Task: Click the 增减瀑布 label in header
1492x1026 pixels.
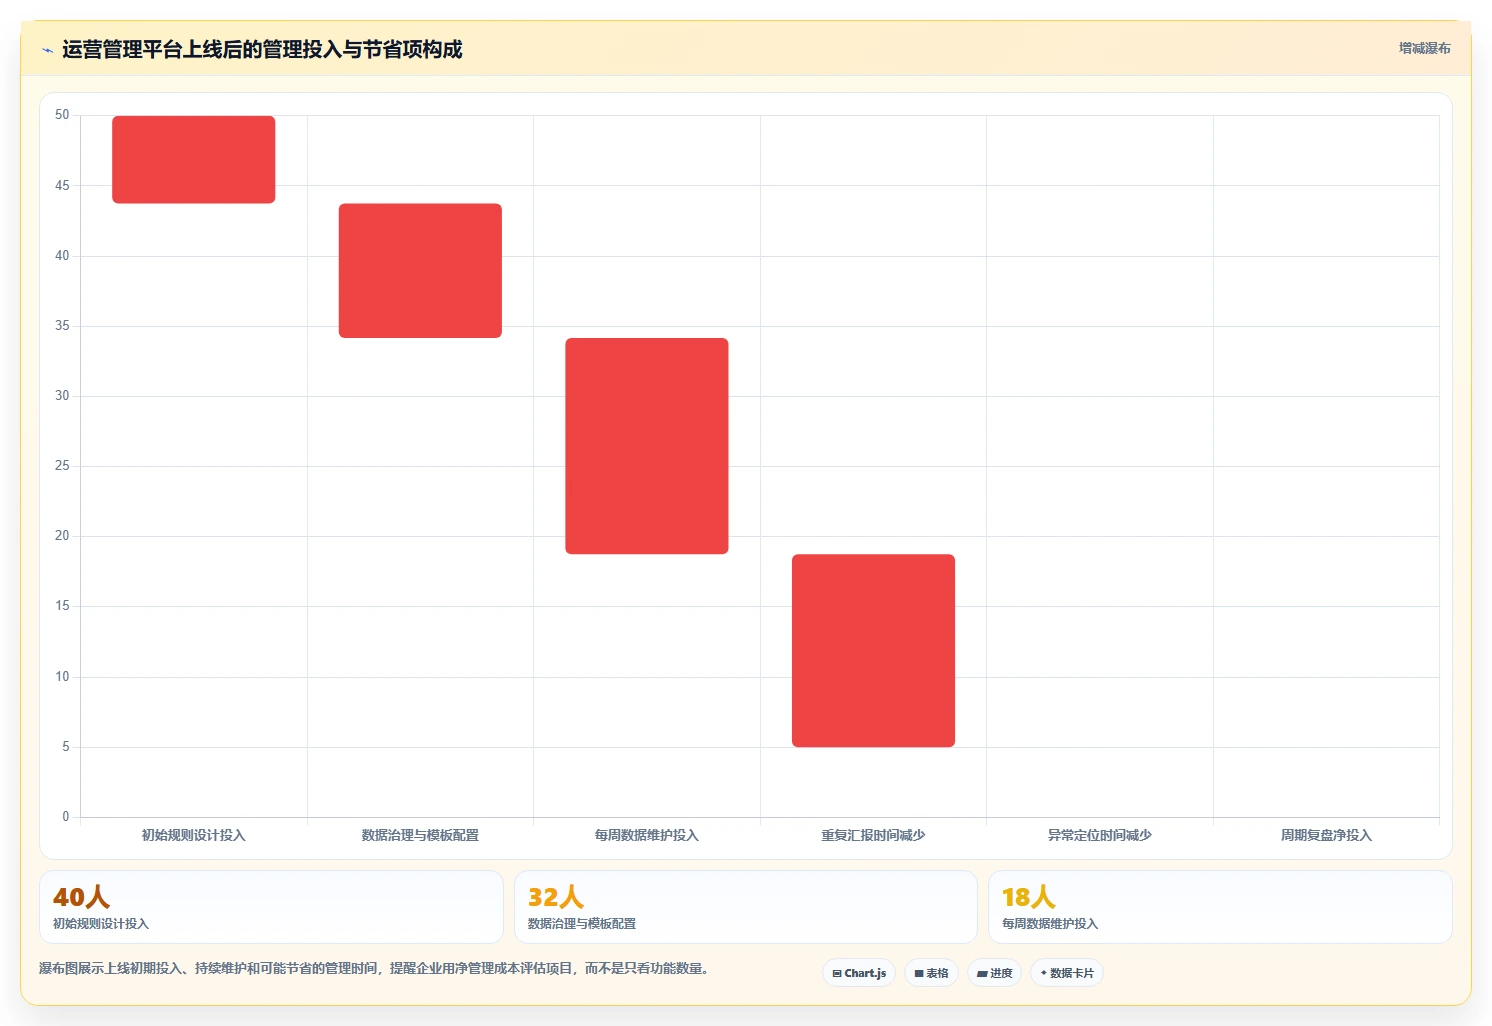Action: click(1424, 48)
